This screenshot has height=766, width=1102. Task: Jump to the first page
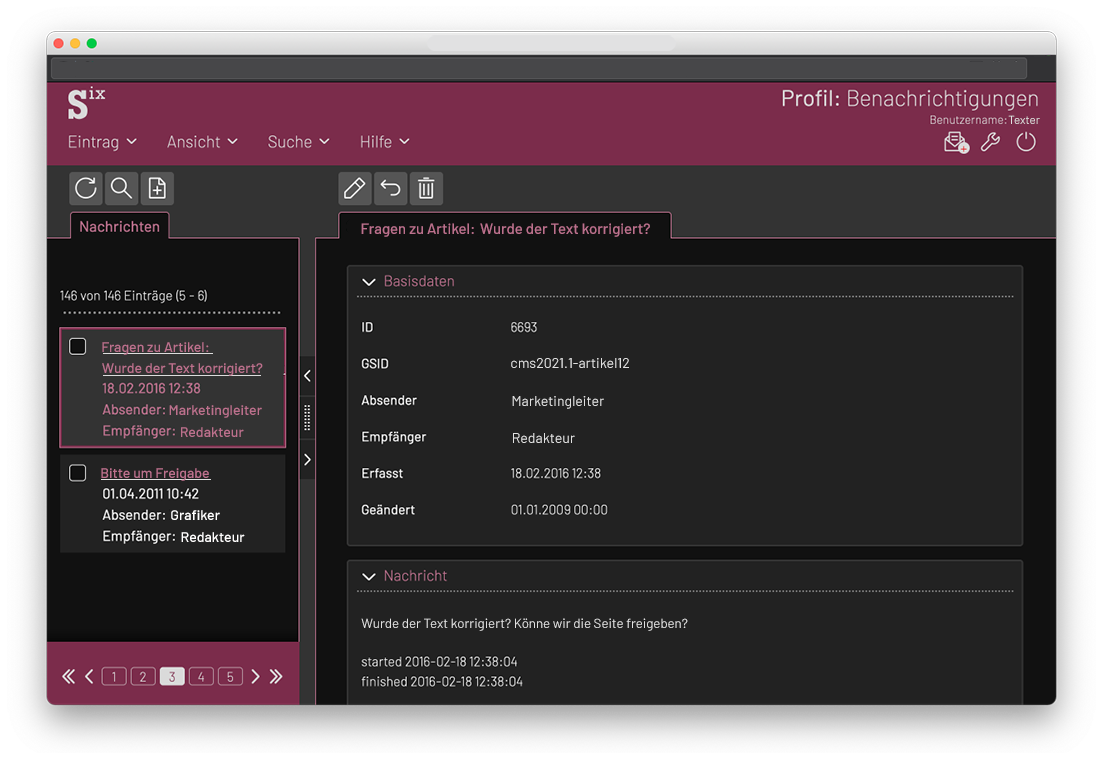point(68,676)
